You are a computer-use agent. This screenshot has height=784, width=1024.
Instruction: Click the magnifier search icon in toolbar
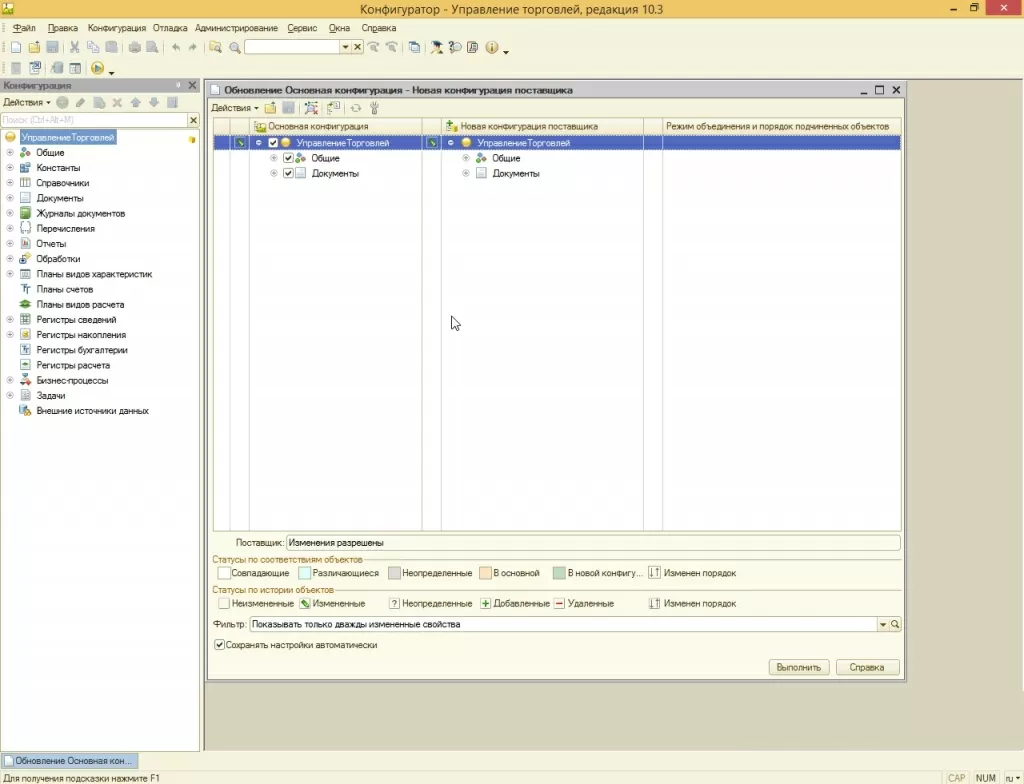pyautogui.click(x=234, y=47)
